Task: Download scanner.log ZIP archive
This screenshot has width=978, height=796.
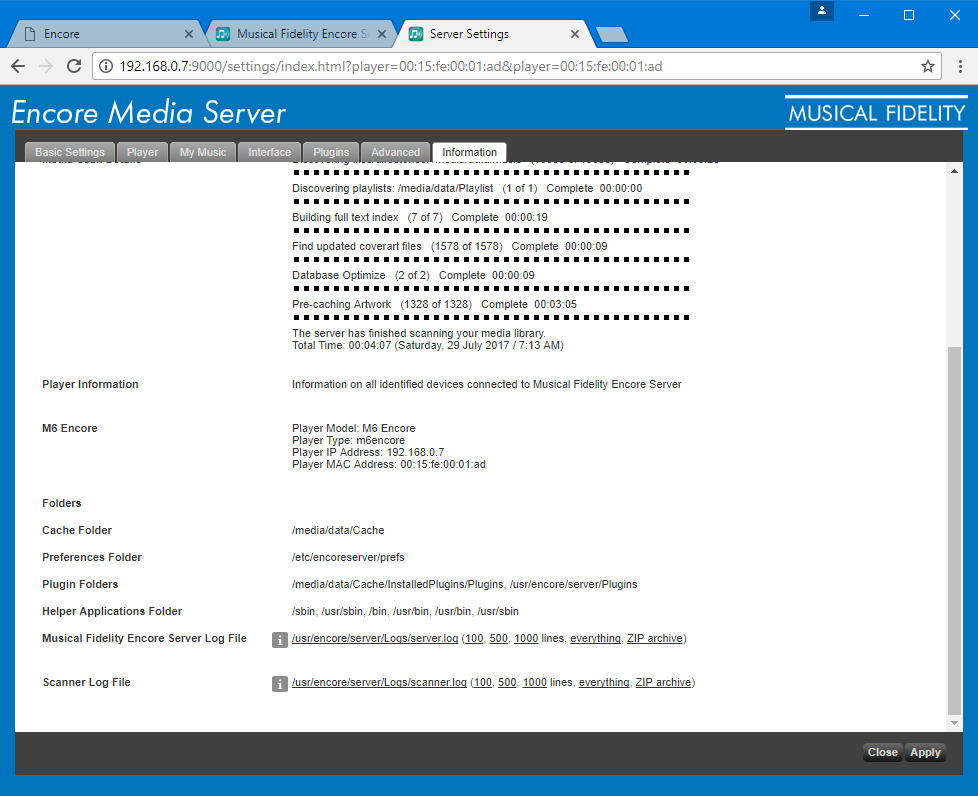Action: (x=663, y=682)
